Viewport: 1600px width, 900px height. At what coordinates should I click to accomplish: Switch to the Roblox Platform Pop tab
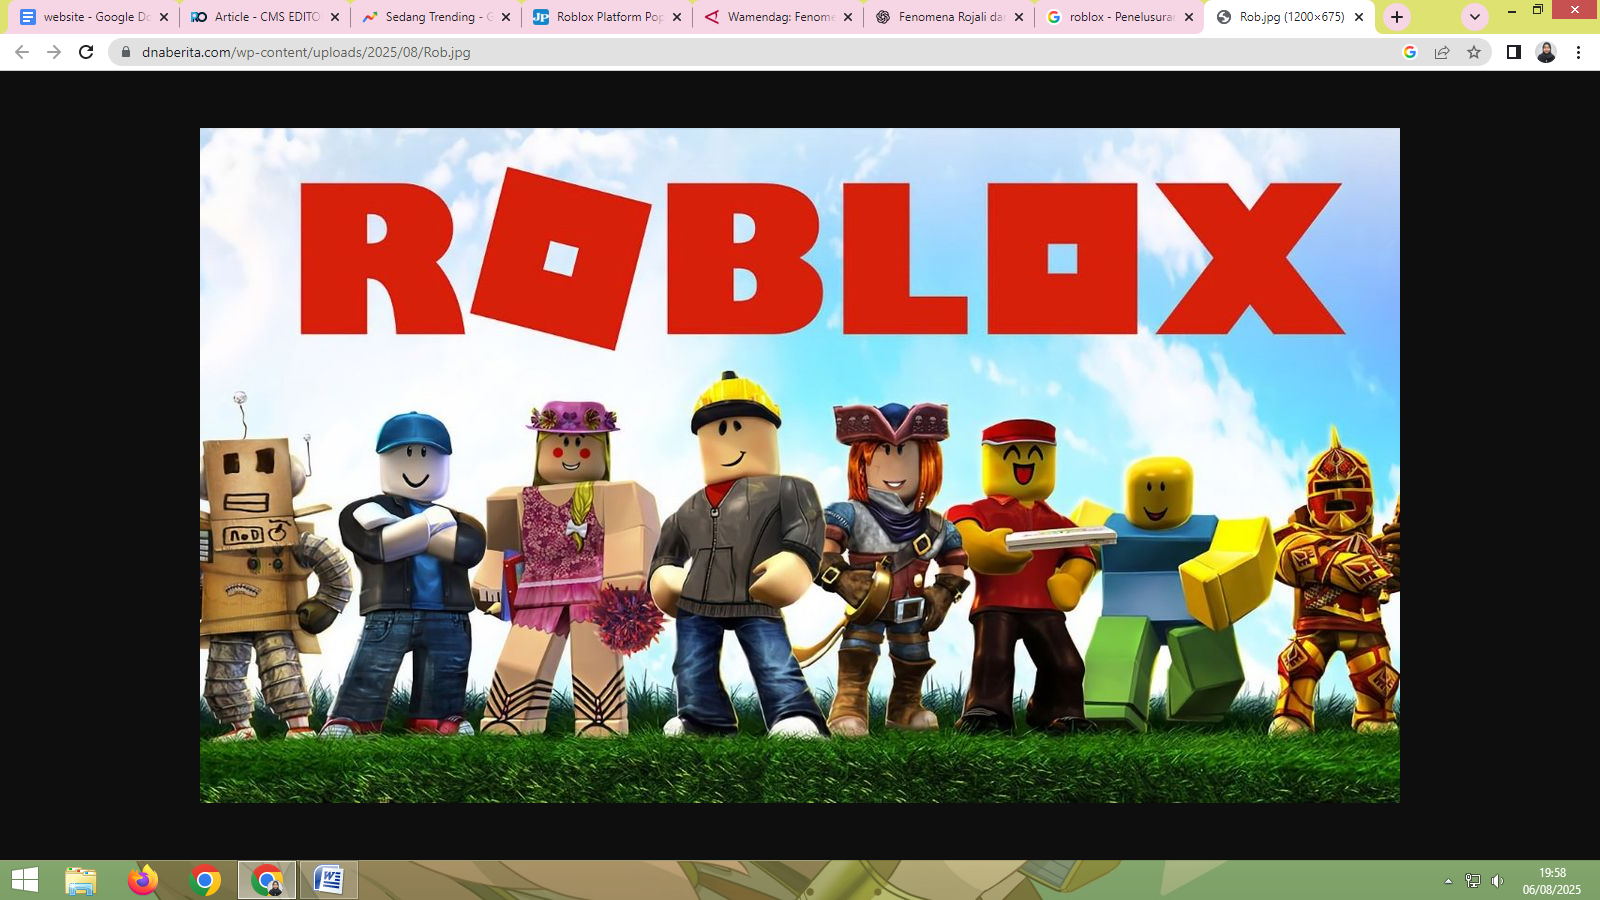tap(608, 17)
